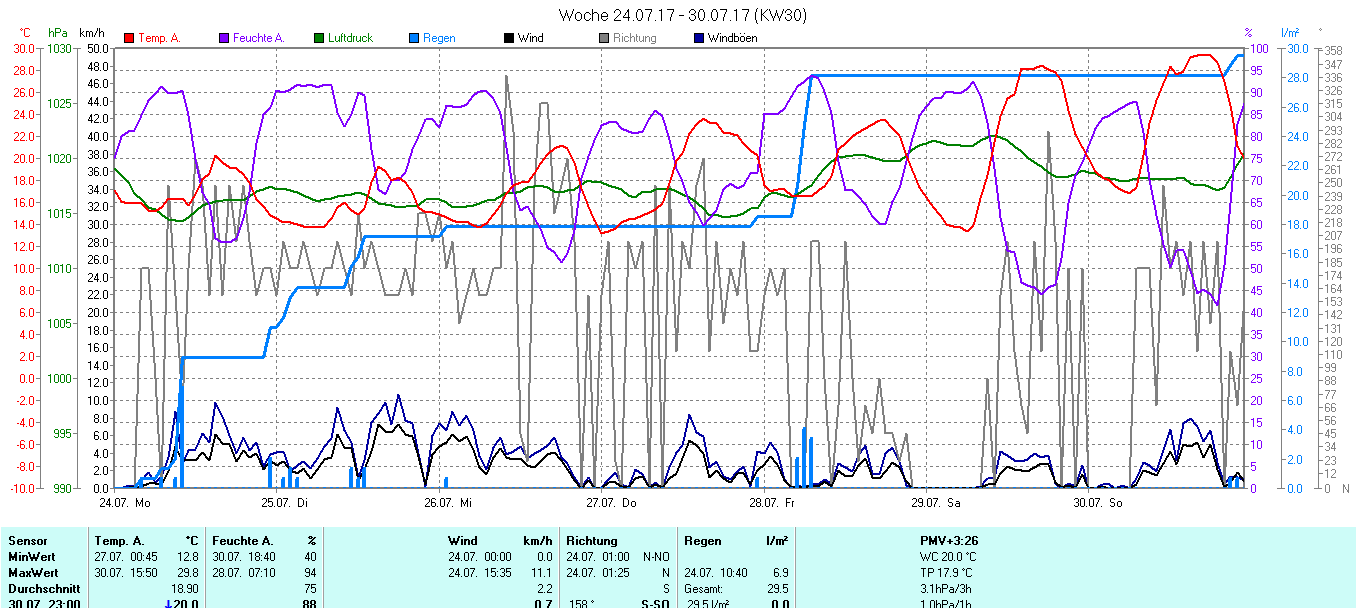
Task: Select the 26.07. Mi date marker
Action: pos(447,502)
